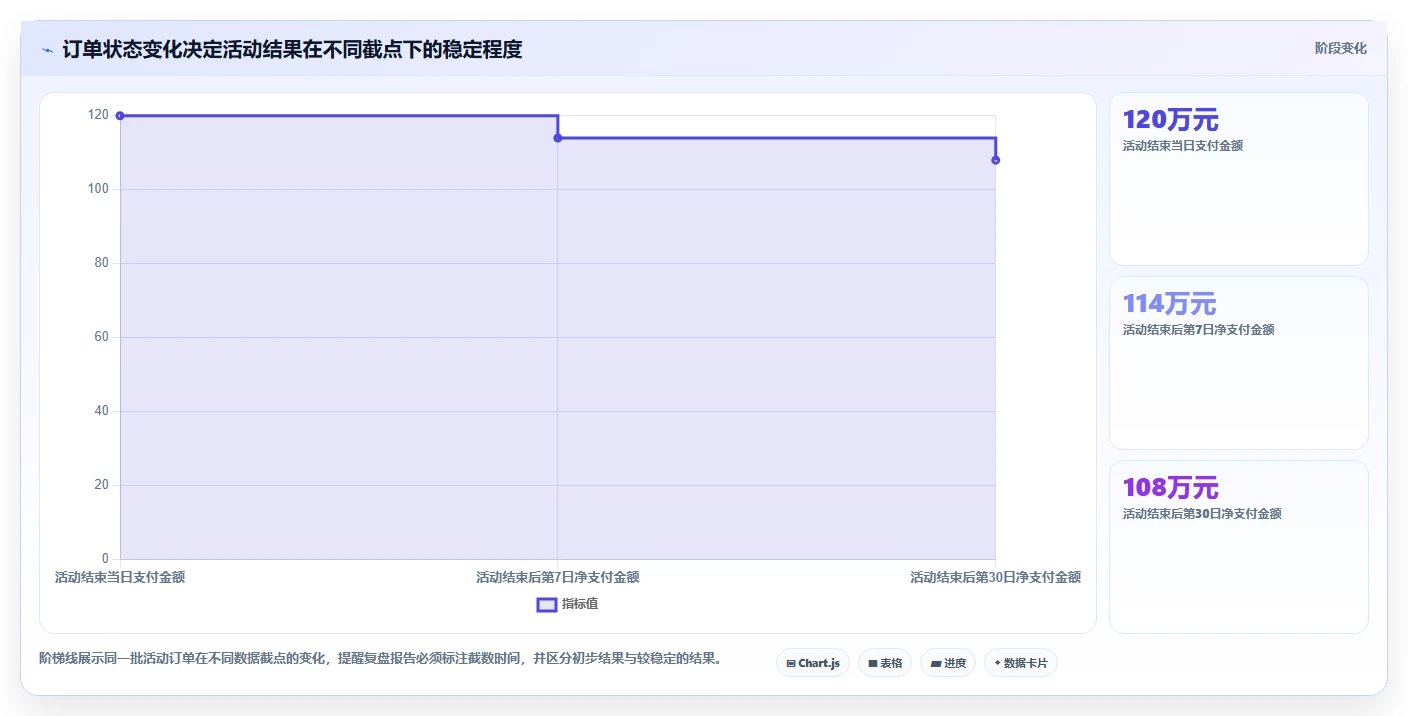Image resolution: width=1408 pixels, height=716 pixels.
Task: Click the y-axis value 20
Action: tap(101, 485)
